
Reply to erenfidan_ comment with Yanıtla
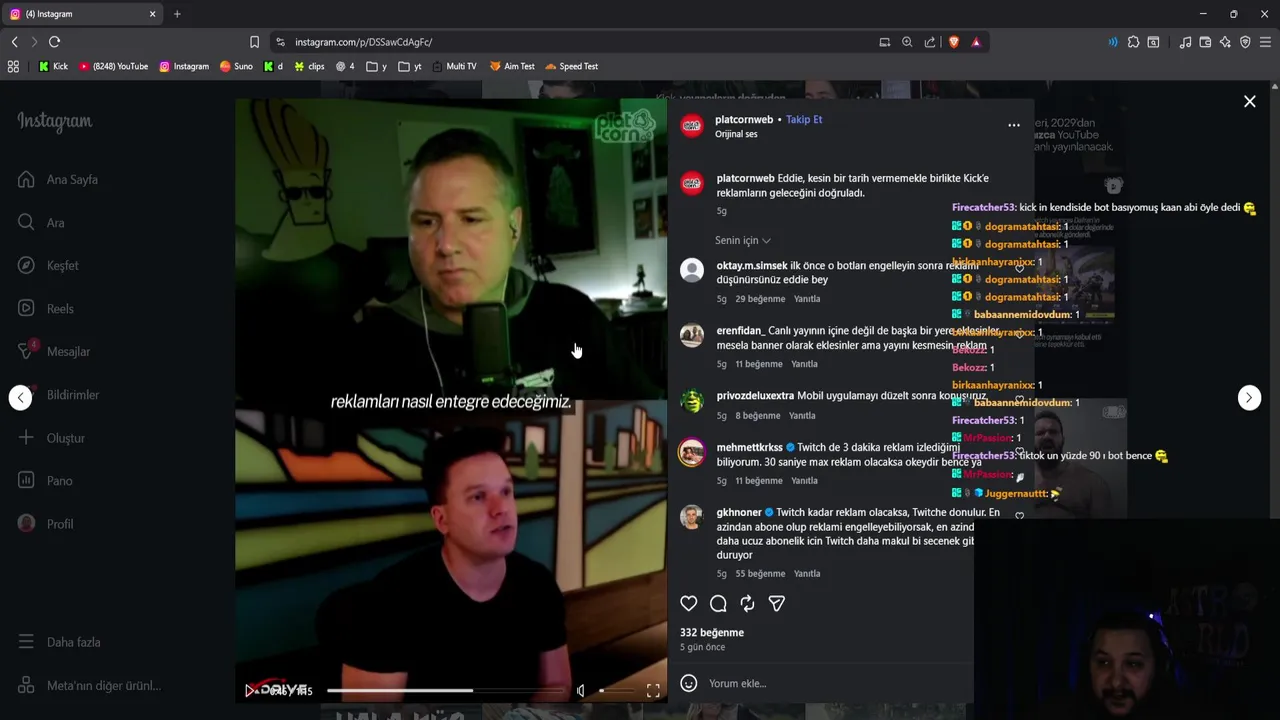[804, 364]
